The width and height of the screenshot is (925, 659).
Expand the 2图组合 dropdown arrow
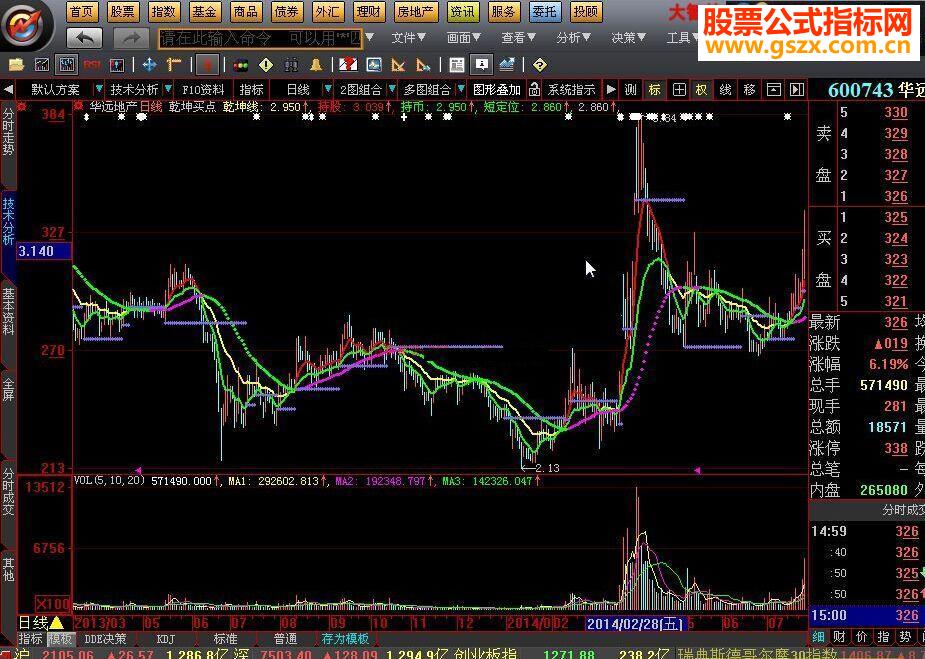(392, 89)
